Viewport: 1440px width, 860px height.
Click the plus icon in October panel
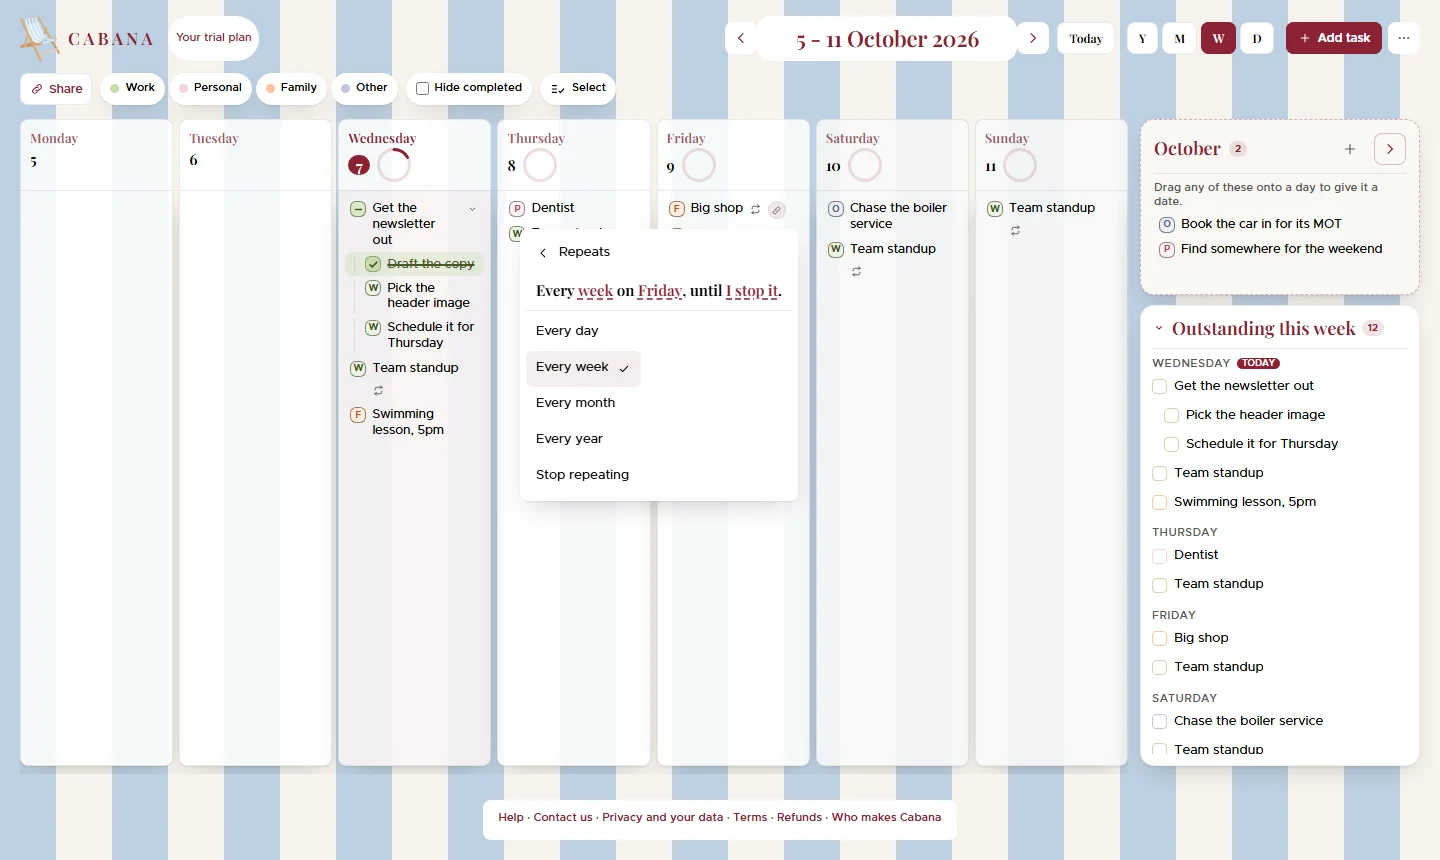(x=1350, y=149)
